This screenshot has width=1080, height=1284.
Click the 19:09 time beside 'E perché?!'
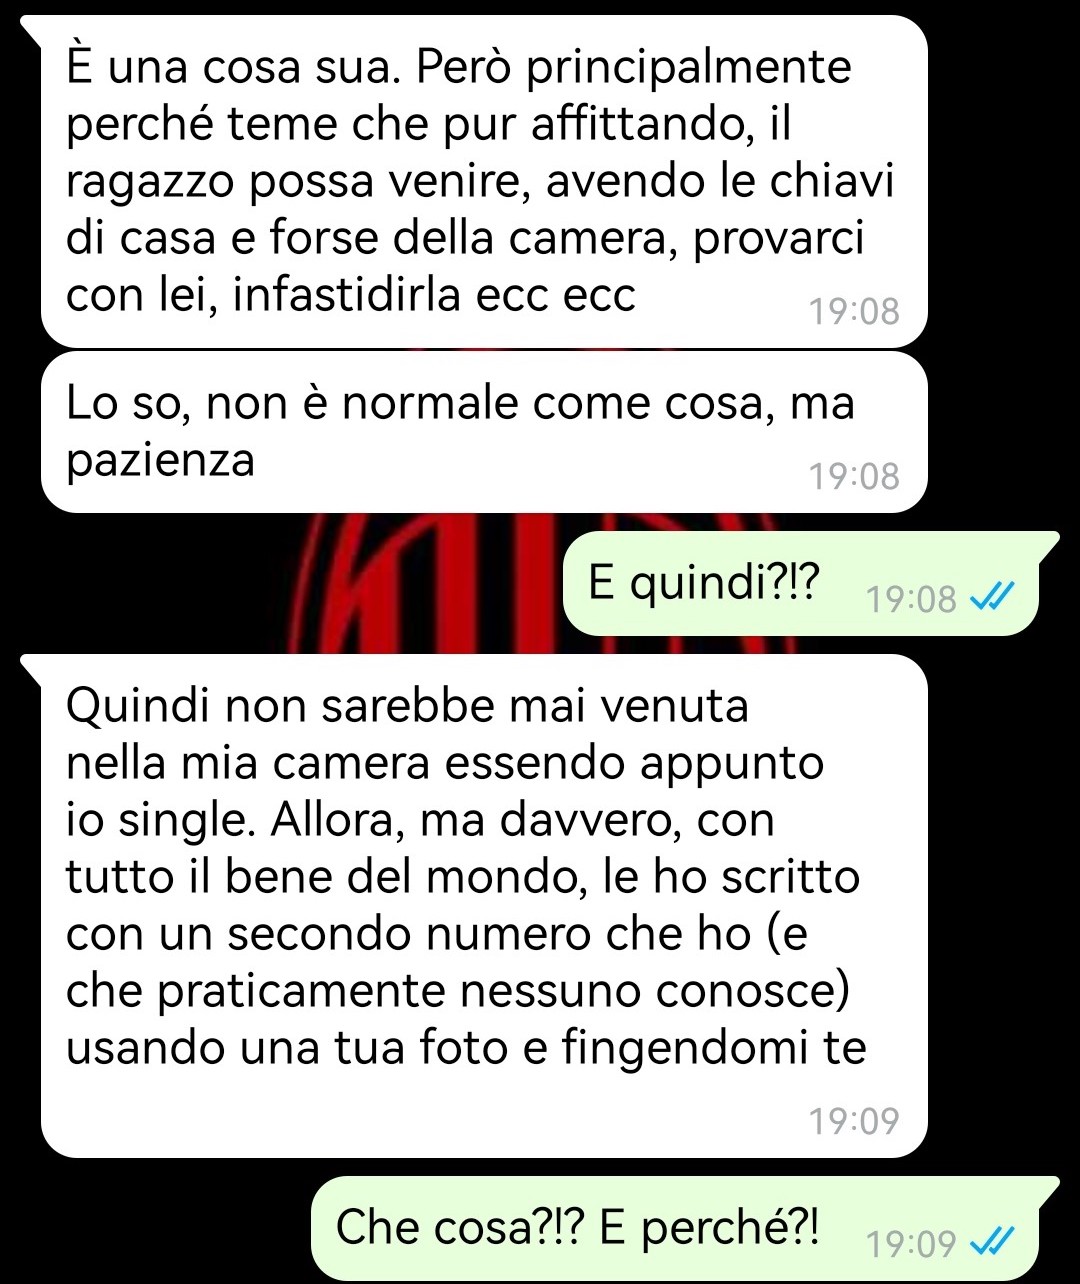point(911,1244)
